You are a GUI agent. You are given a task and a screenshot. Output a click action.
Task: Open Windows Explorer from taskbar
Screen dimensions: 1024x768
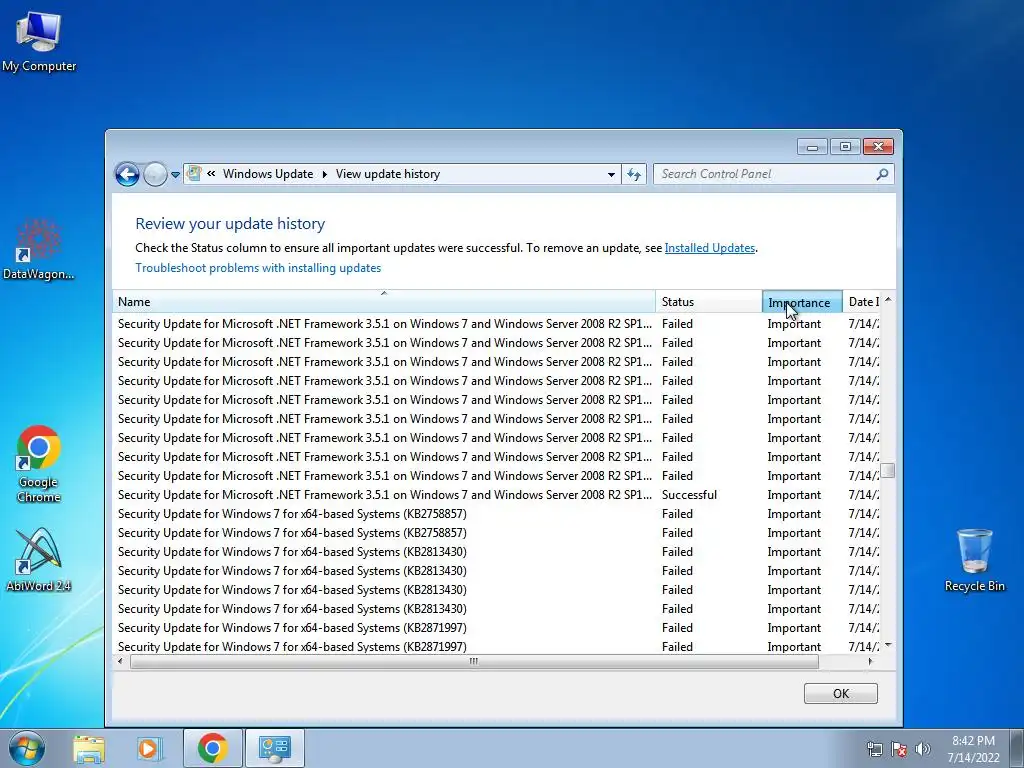pos(89,748)
